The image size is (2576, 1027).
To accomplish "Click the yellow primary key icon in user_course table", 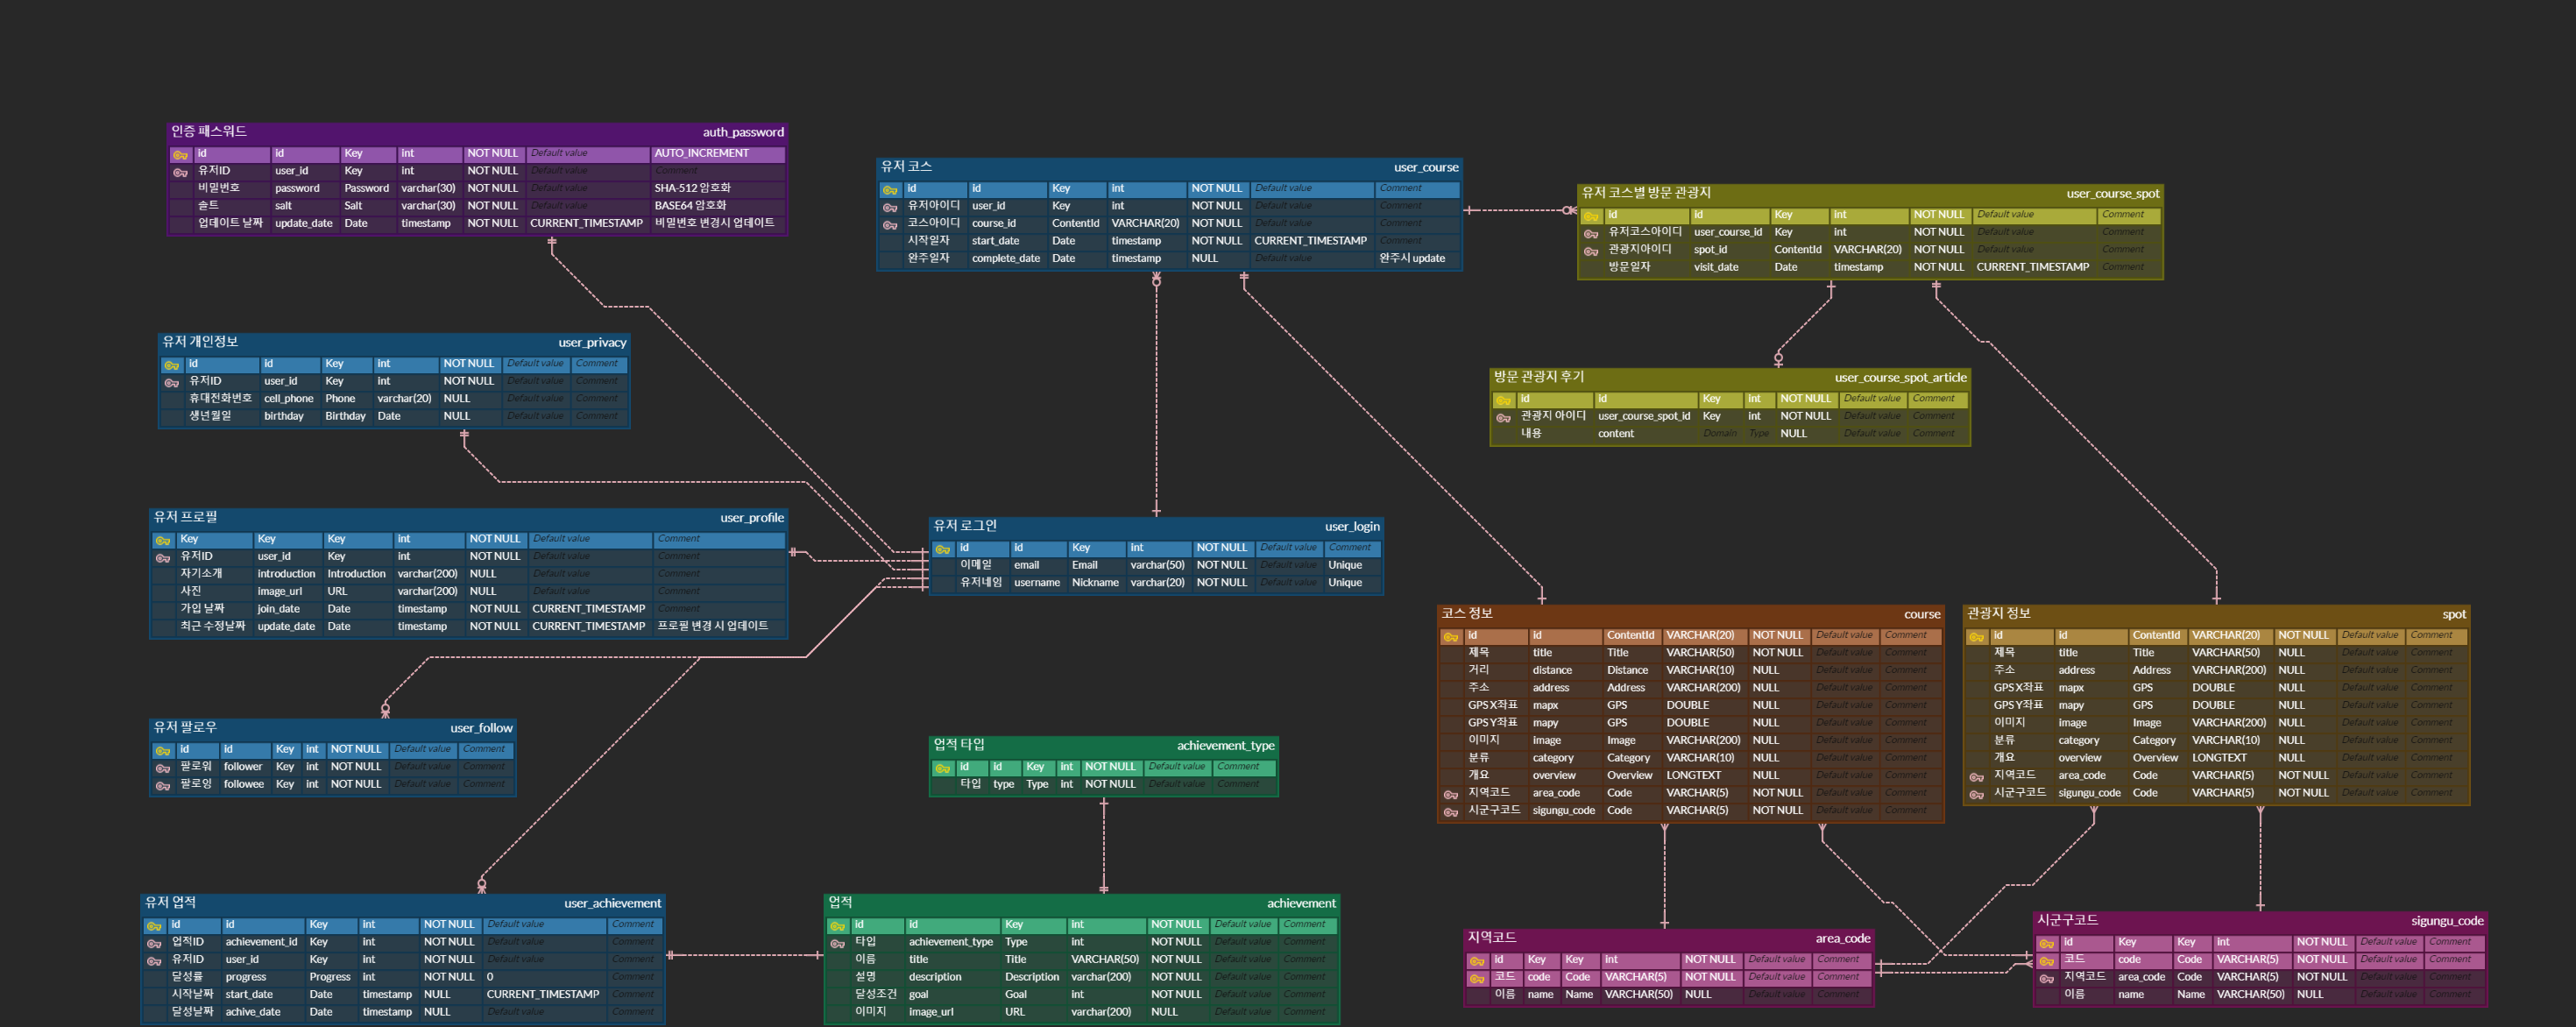I will [889, 189].
